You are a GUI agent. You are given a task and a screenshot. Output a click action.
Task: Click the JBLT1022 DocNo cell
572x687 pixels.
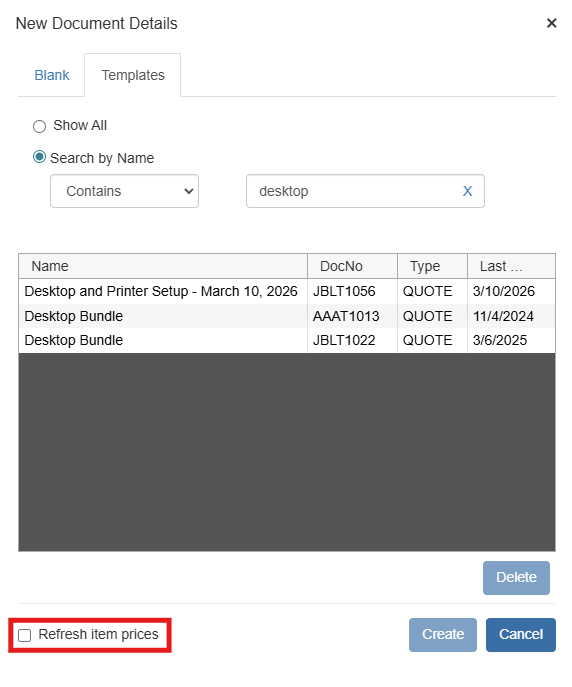click(353, 340)
